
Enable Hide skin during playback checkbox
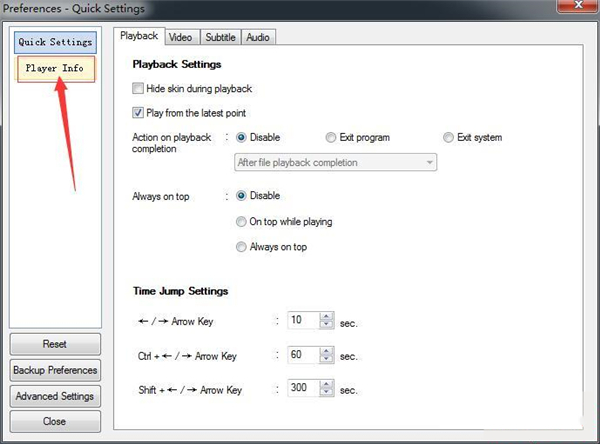click(139, 89)
